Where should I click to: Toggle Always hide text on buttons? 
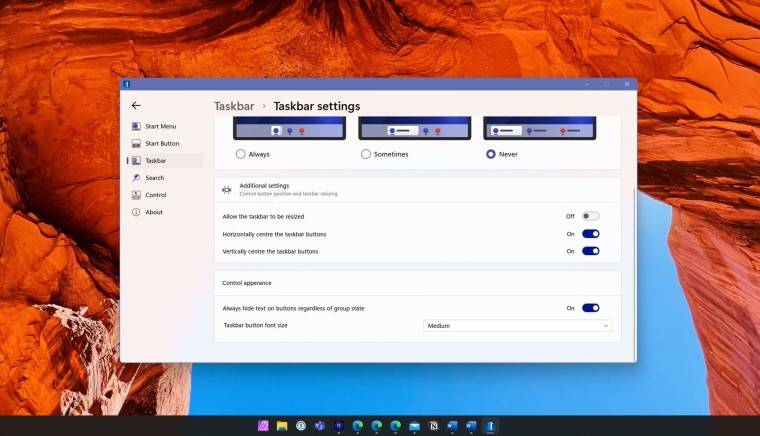point(590,308)
